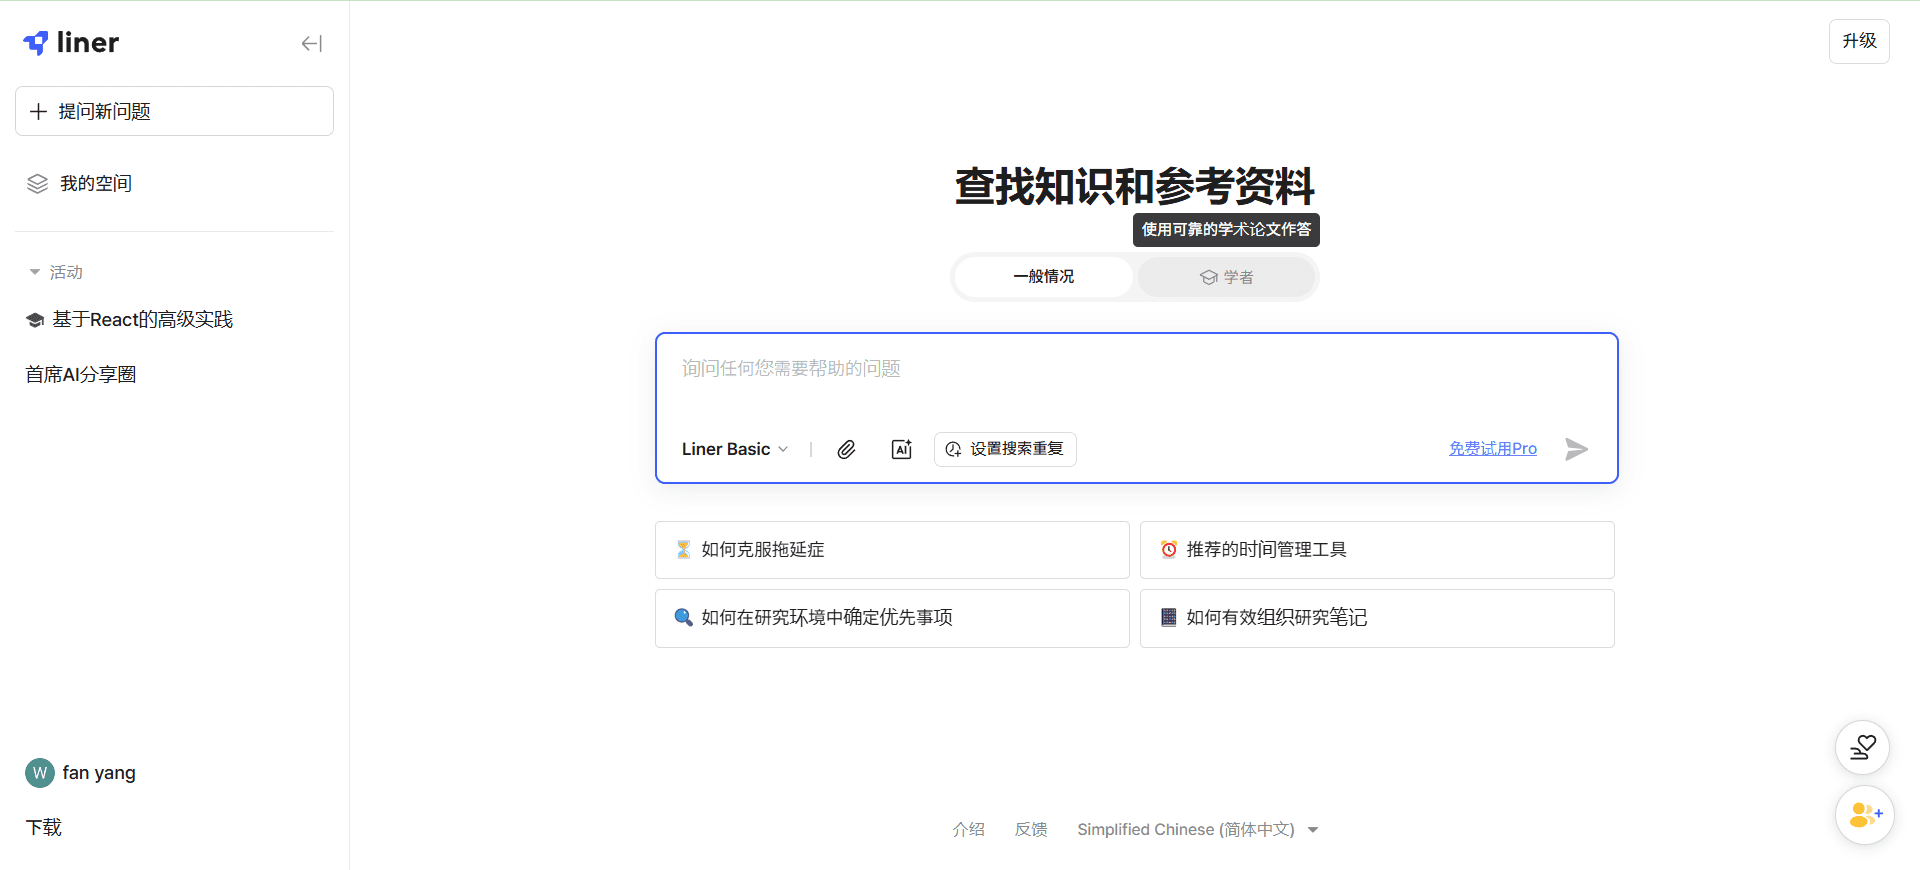Click the notebook icon in 如何有效组织研究笔记
1920x870 pixels.
click(x=1168, y=618)
